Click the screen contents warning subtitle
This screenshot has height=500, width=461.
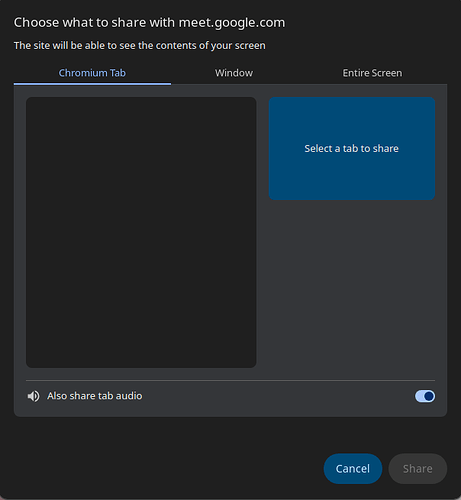coord(140,45)
